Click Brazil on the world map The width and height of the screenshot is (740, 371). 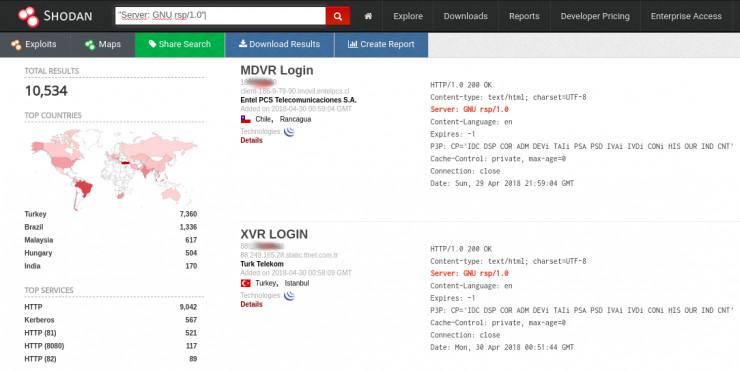(85, 188)
